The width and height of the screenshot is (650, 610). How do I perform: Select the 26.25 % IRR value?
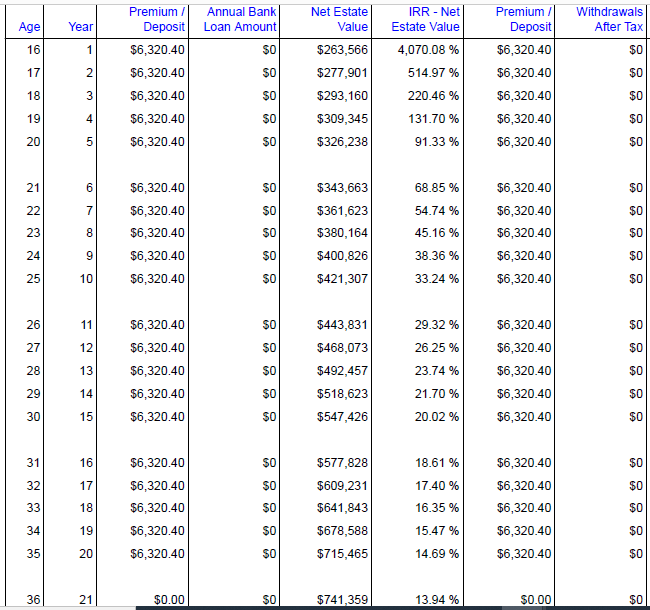(437, 348)
